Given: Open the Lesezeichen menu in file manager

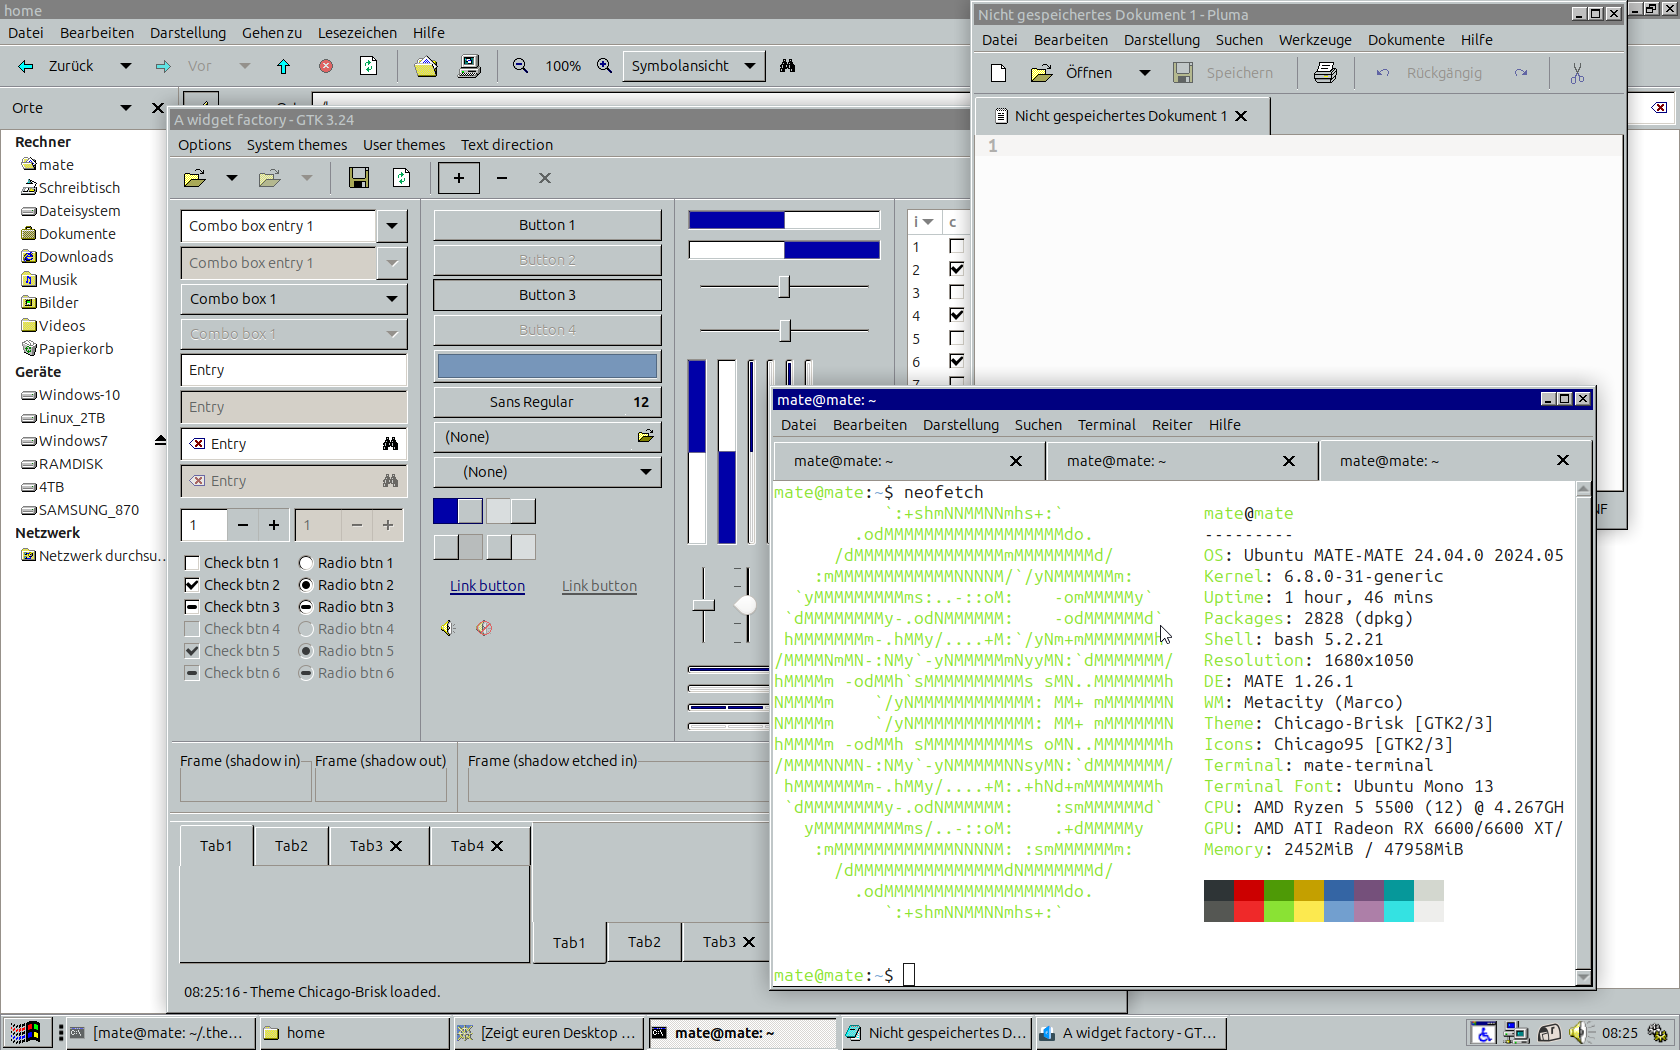Looking at the screenshot, I should 357,33.
